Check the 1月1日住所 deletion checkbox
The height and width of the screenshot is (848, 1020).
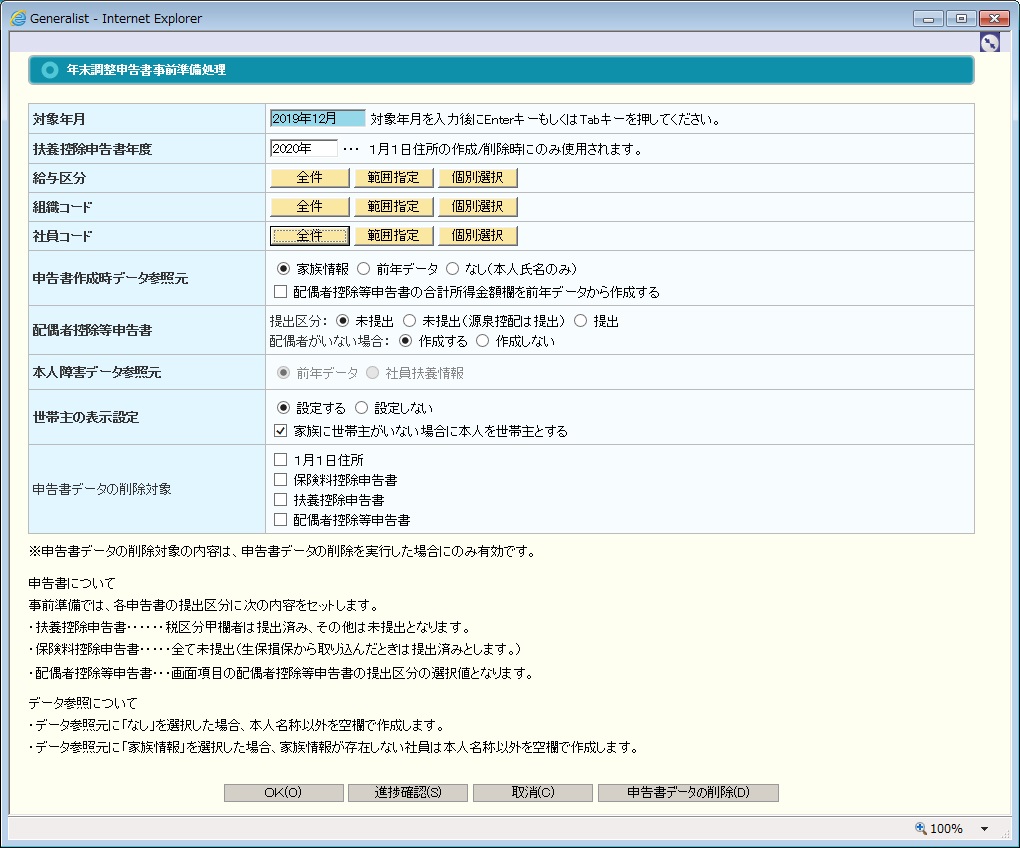coord(281,460)
